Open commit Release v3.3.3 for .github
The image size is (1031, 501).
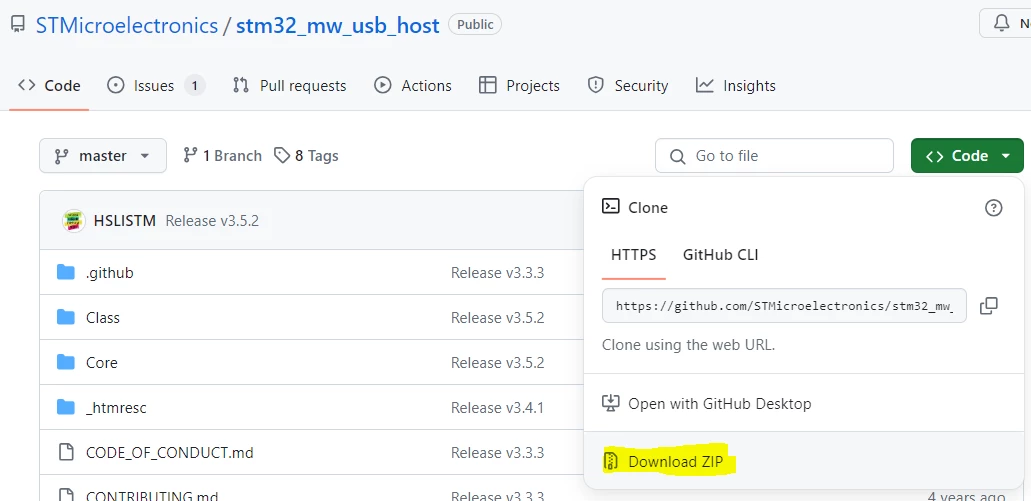point(497,273)
